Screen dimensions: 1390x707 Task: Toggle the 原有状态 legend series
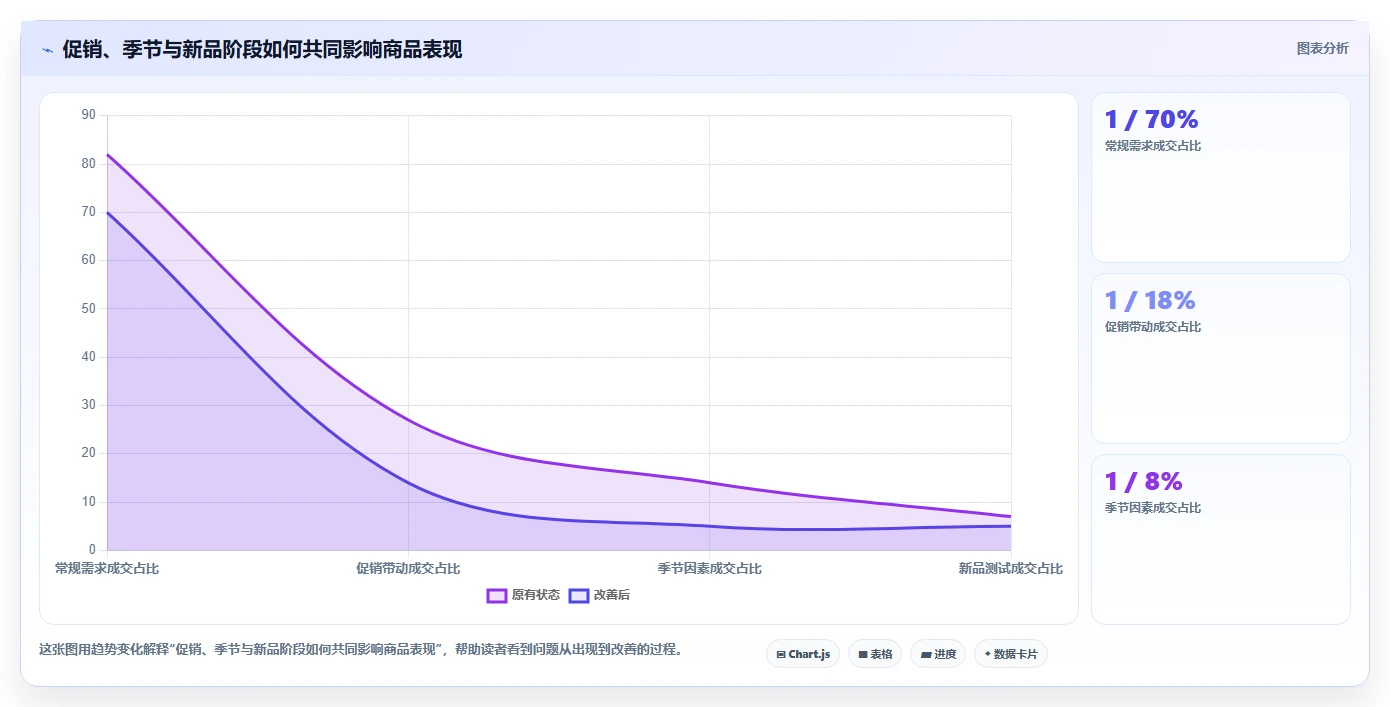click(x=523, y=595)
